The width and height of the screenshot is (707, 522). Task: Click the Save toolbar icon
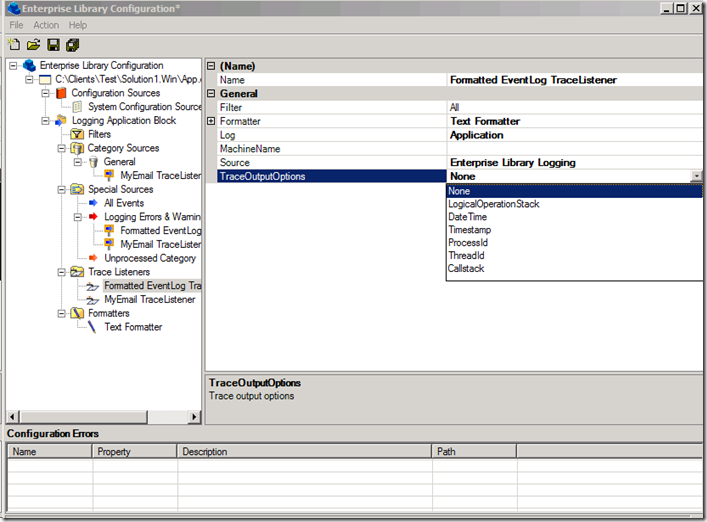(52, 45)
